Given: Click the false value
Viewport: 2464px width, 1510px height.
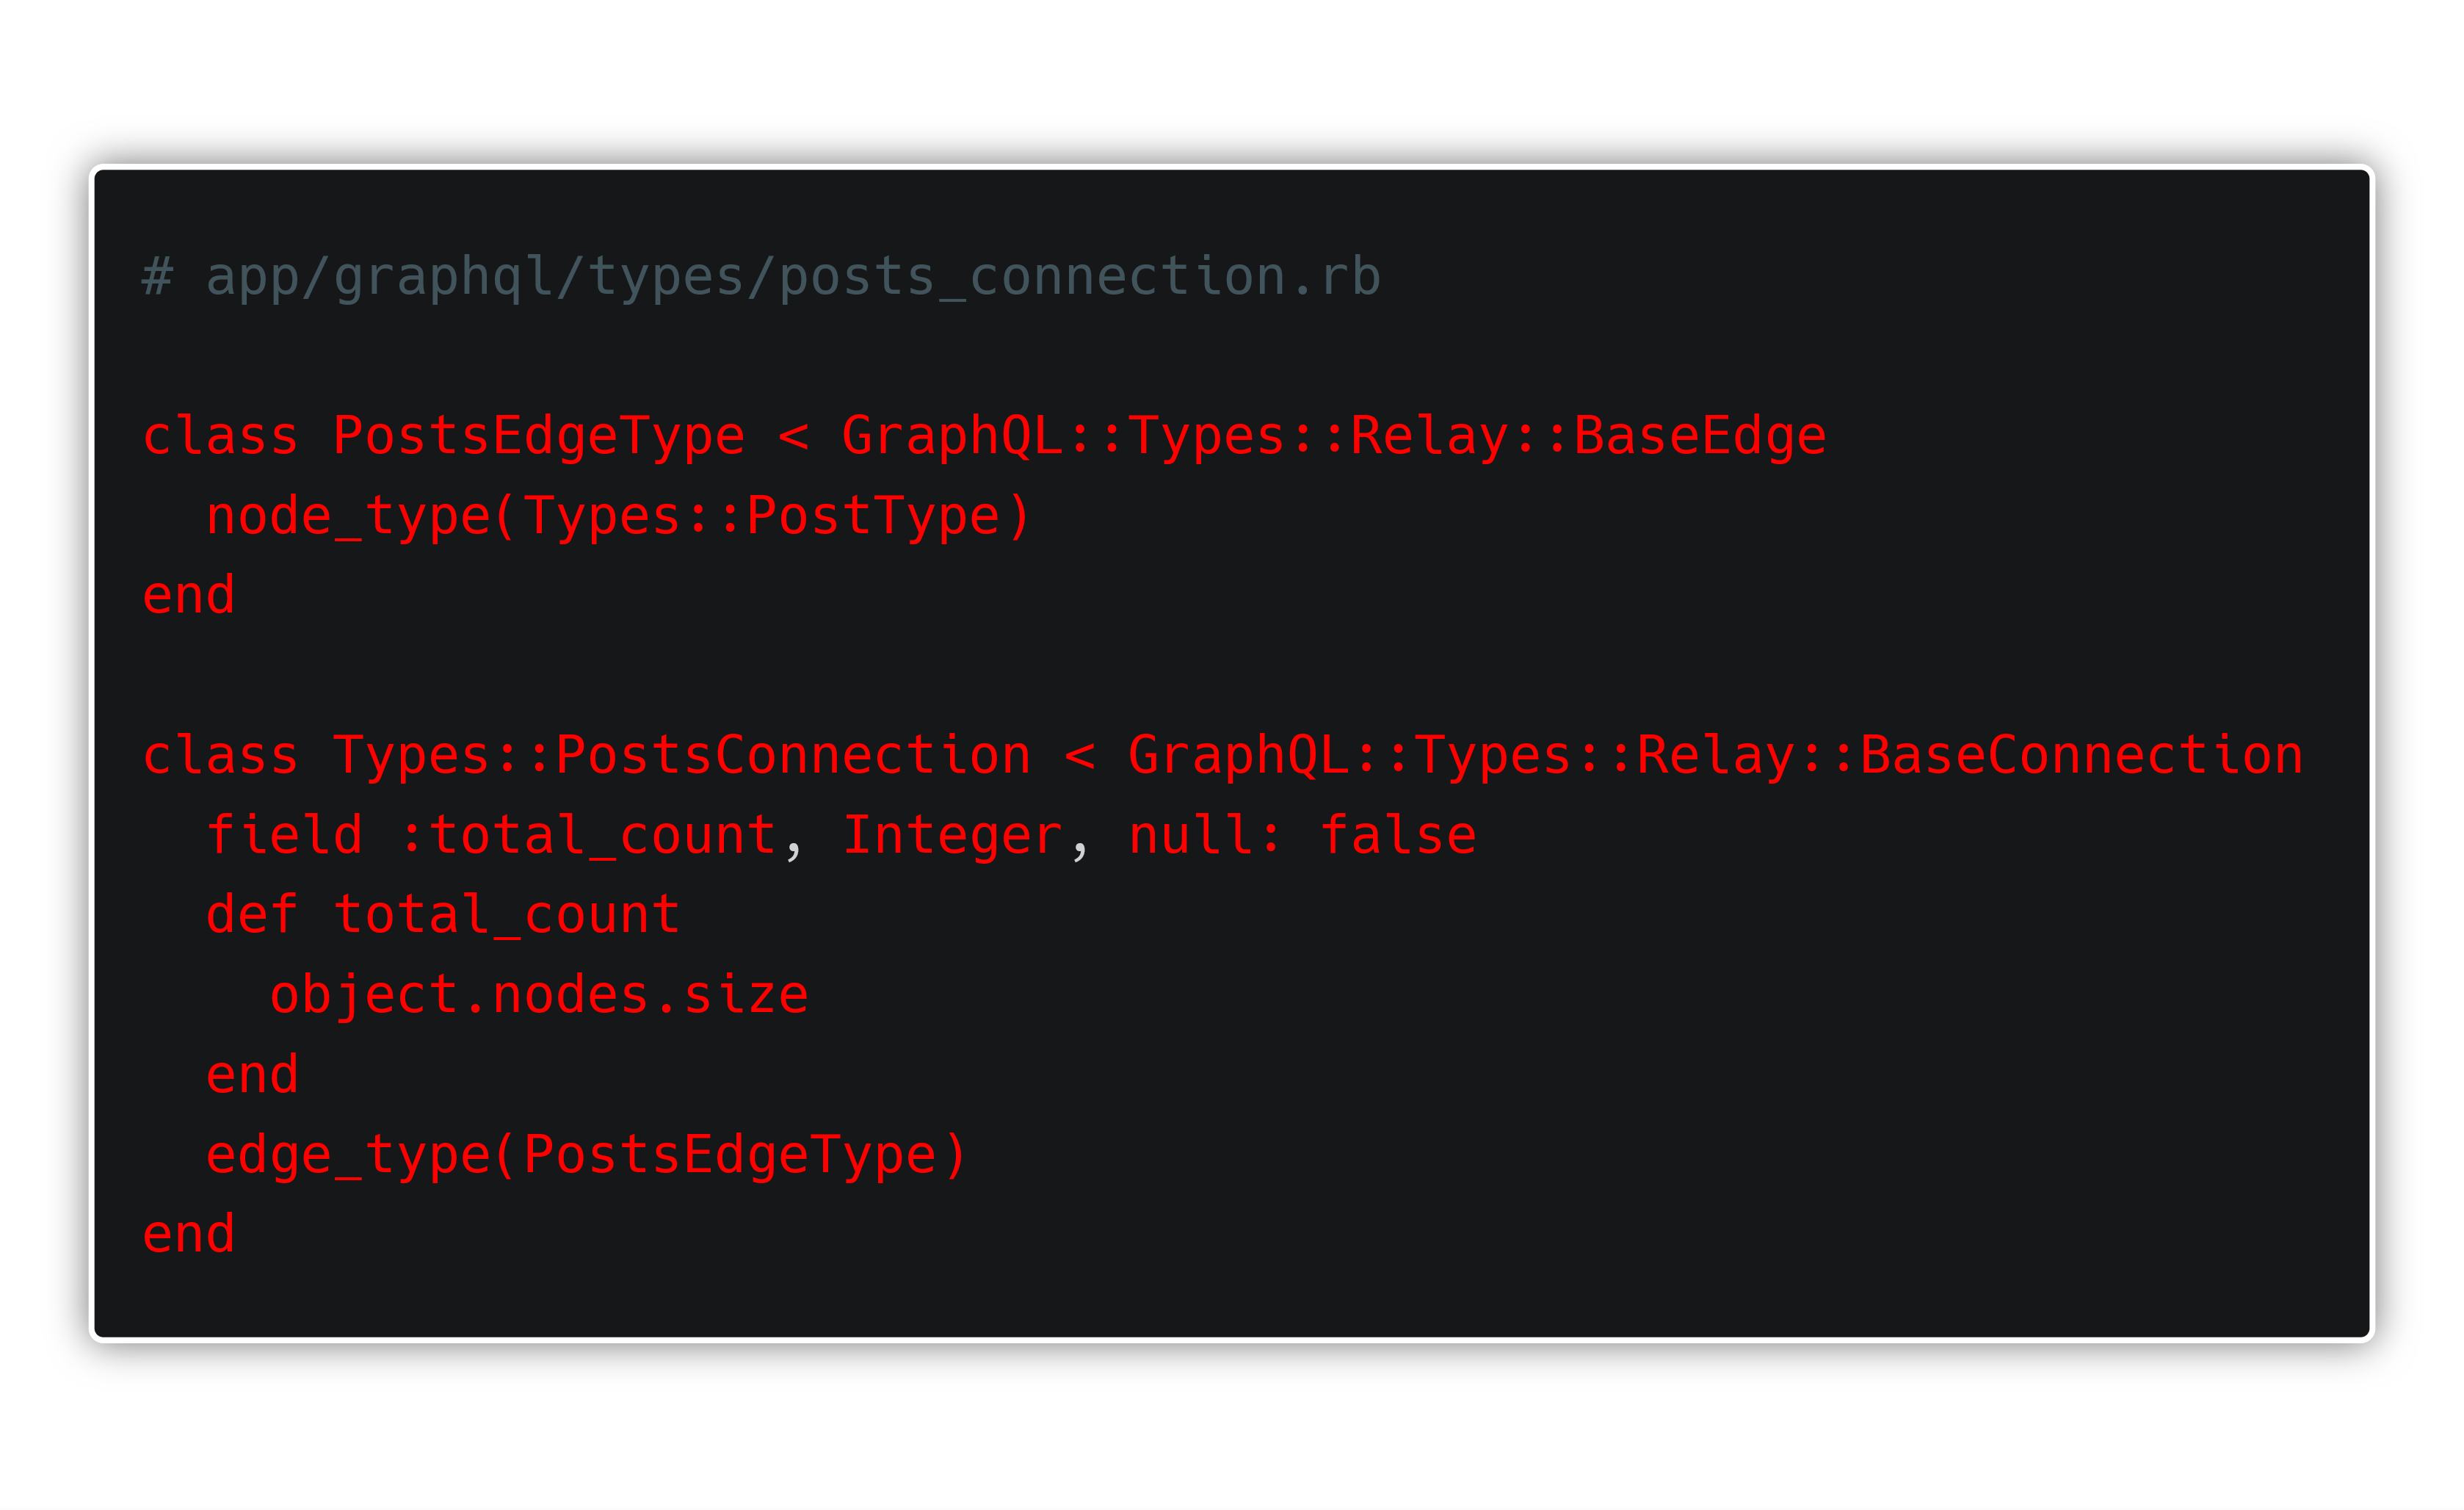Looking at the screenshot, I should 1398,836.
